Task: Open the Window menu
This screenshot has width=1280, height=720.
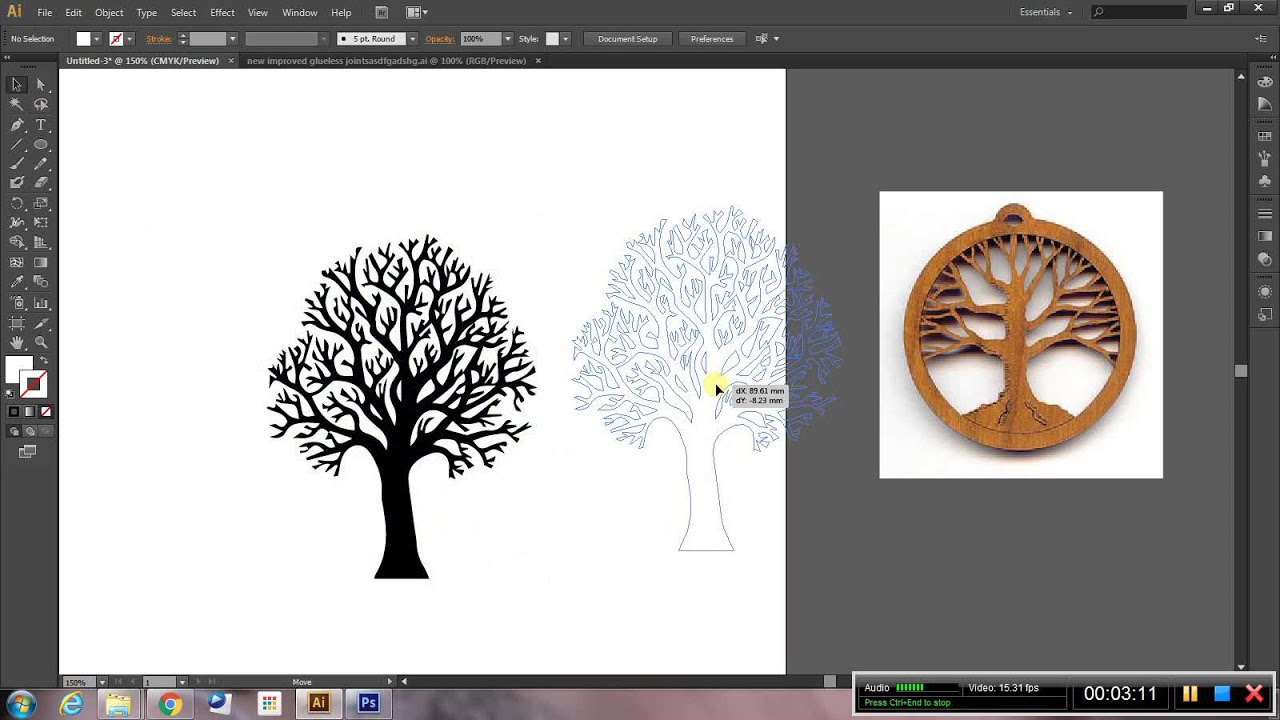Action: 299,13
